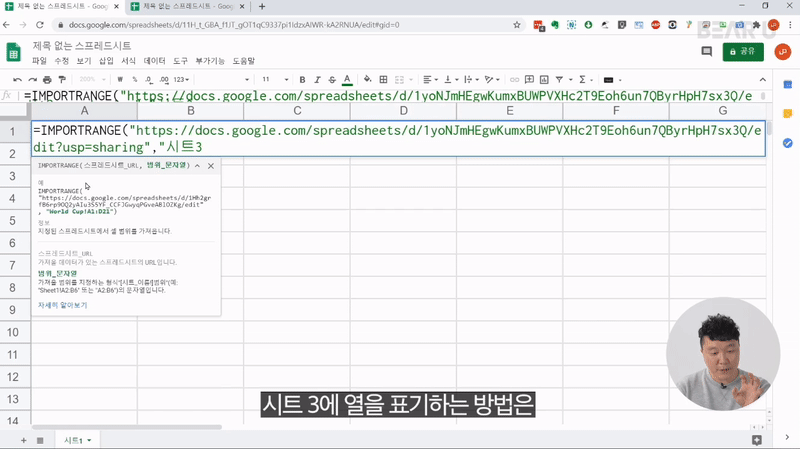The image size is (800, 449).
Task: Open the functions (Σ) menu
Action: (585, 80)
